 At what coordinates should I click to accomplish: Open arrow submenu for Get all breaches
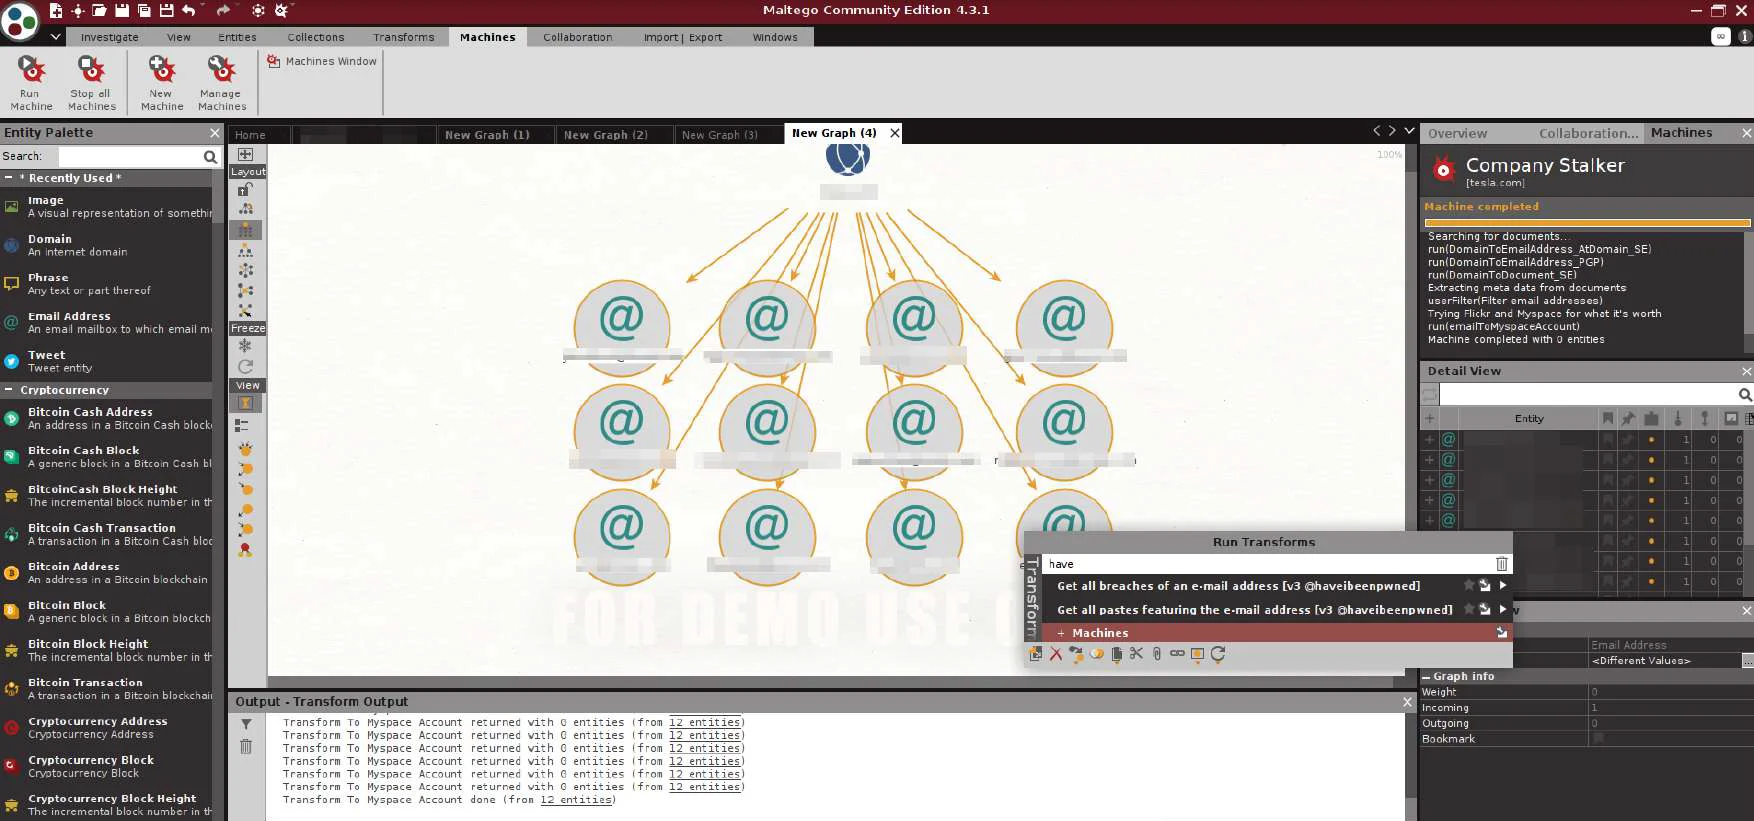point(1502,585)
